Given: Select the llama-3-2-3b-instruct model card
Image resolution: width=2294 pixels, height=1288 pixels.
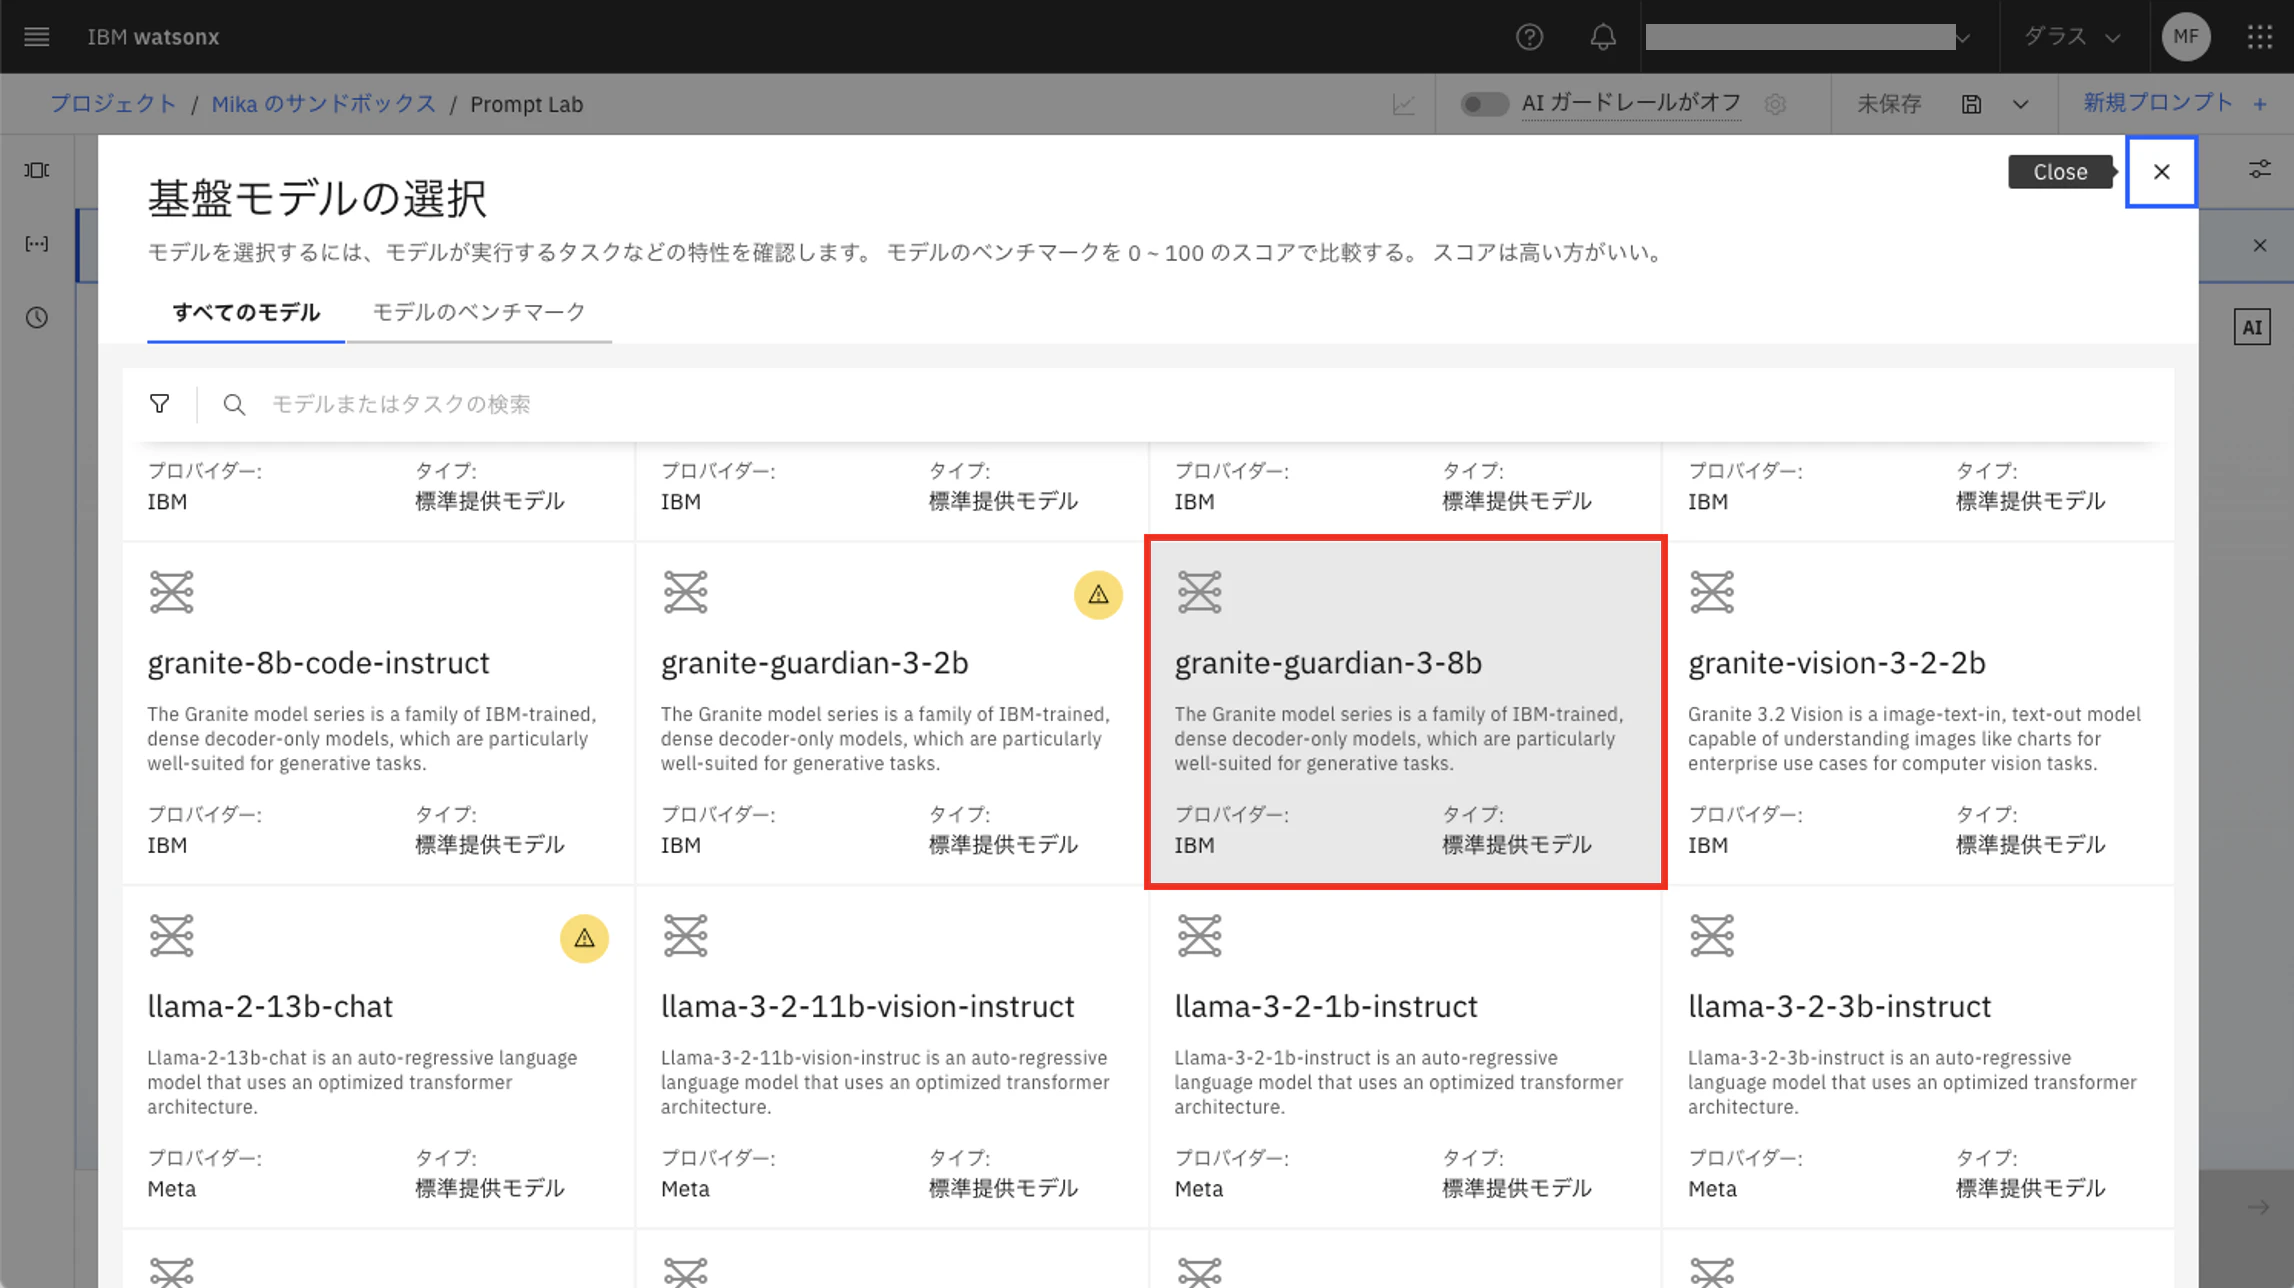Looking at the screenshot, I should (1919, 1058).
